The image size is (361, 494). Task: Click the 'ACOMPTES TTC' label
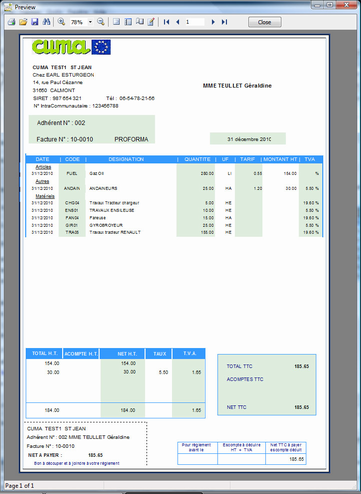(x=245, y=379)
